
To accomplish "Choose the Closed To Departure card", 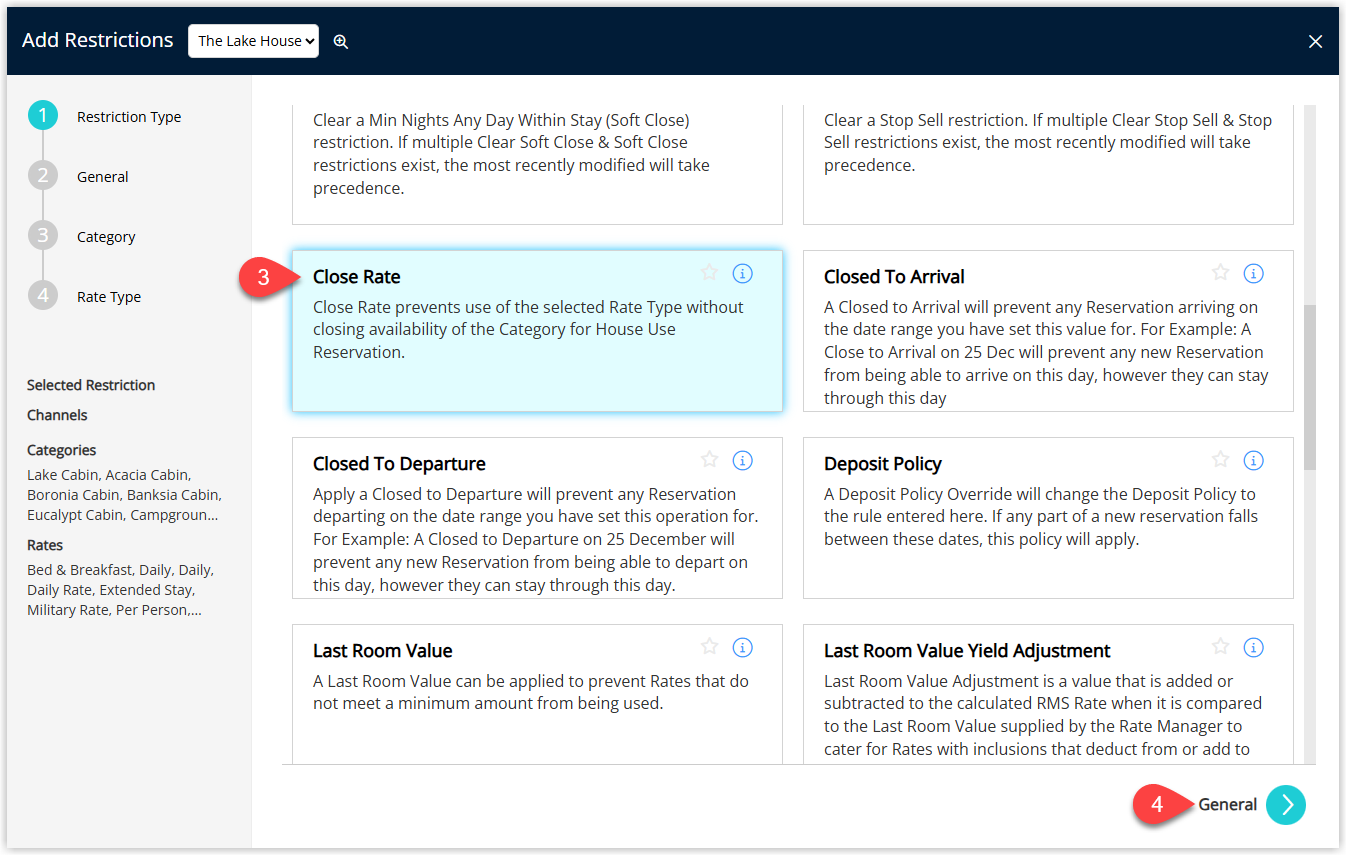I will pyautogui.click(x=537, y=517).
